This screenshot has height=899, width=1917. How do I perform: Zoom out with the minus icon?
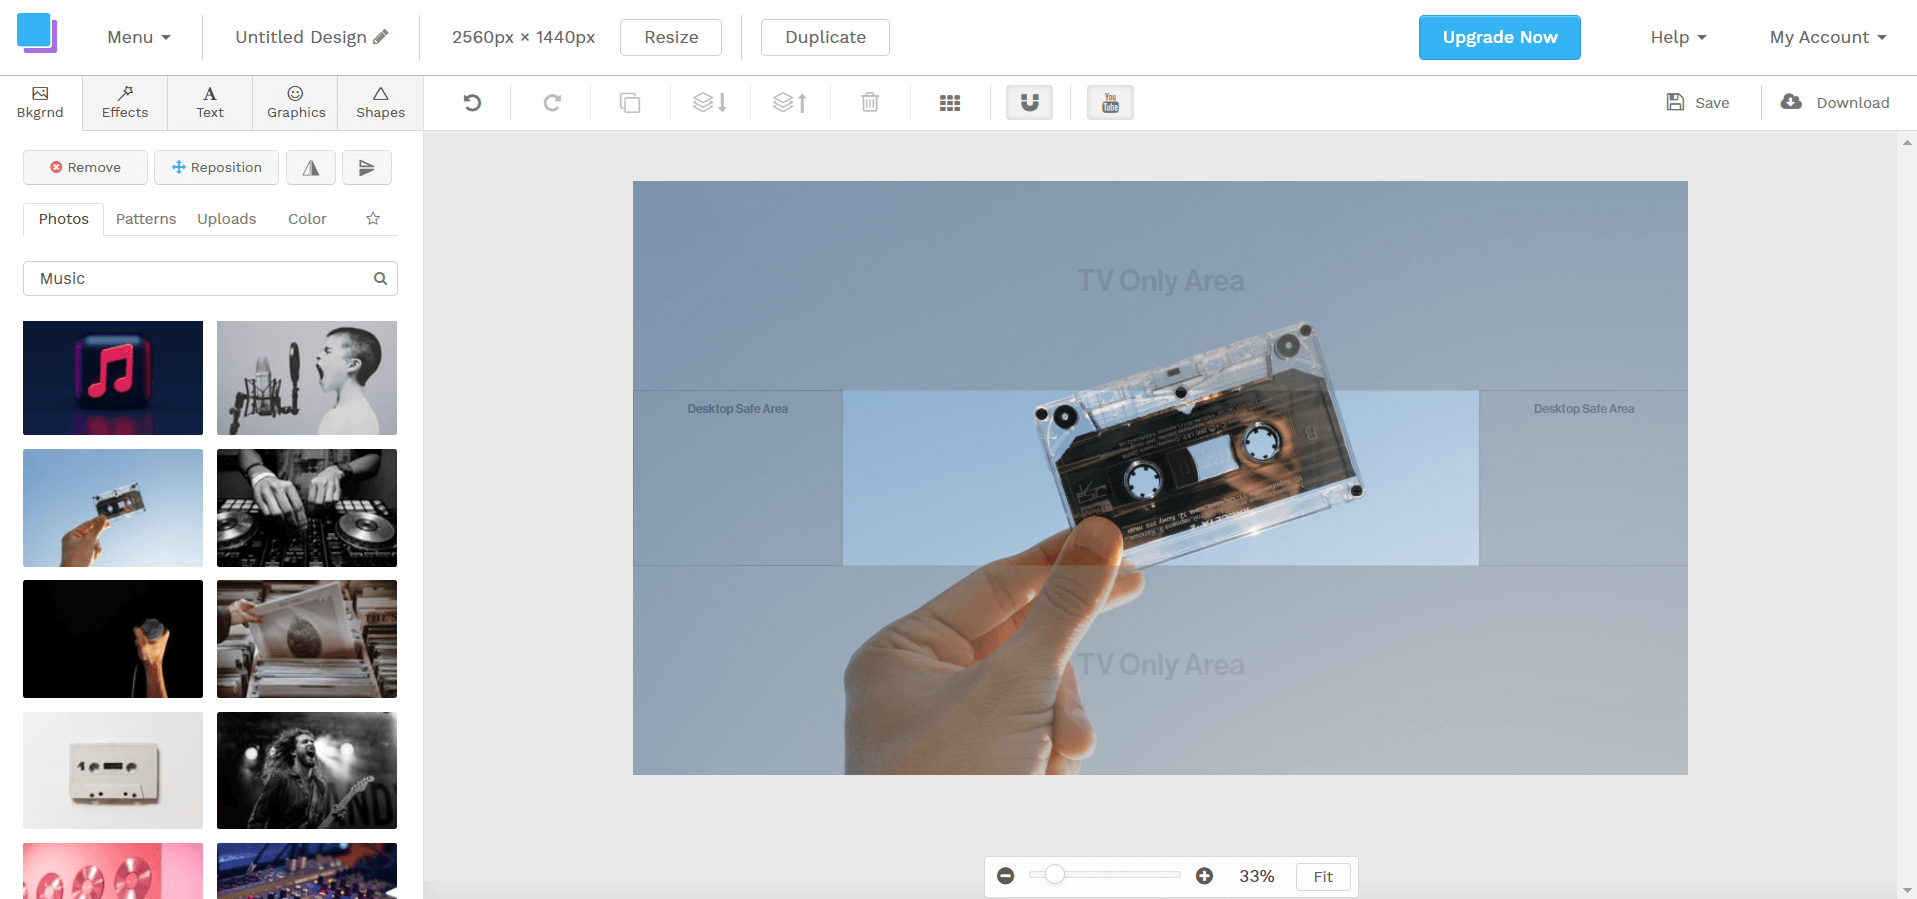[x=1006, y=876]
